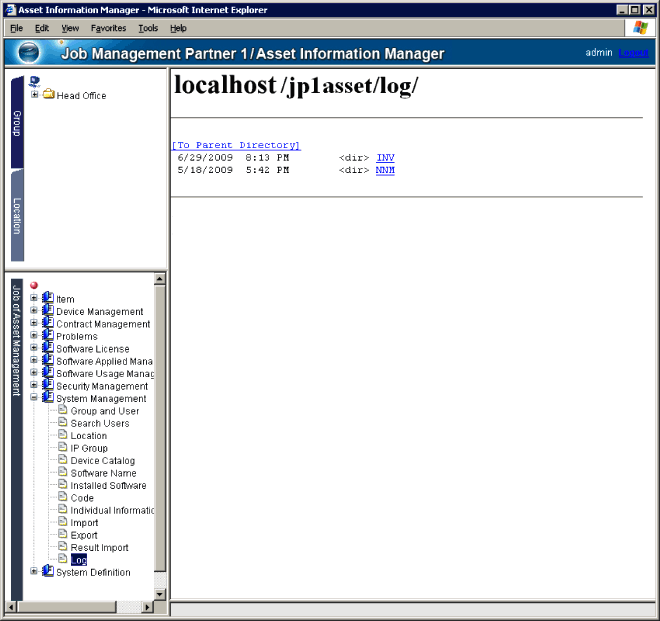This screenshot has width=660, height=621.
Task: Click the network computer icon above Head Office
Action: [x=35, y=81]
